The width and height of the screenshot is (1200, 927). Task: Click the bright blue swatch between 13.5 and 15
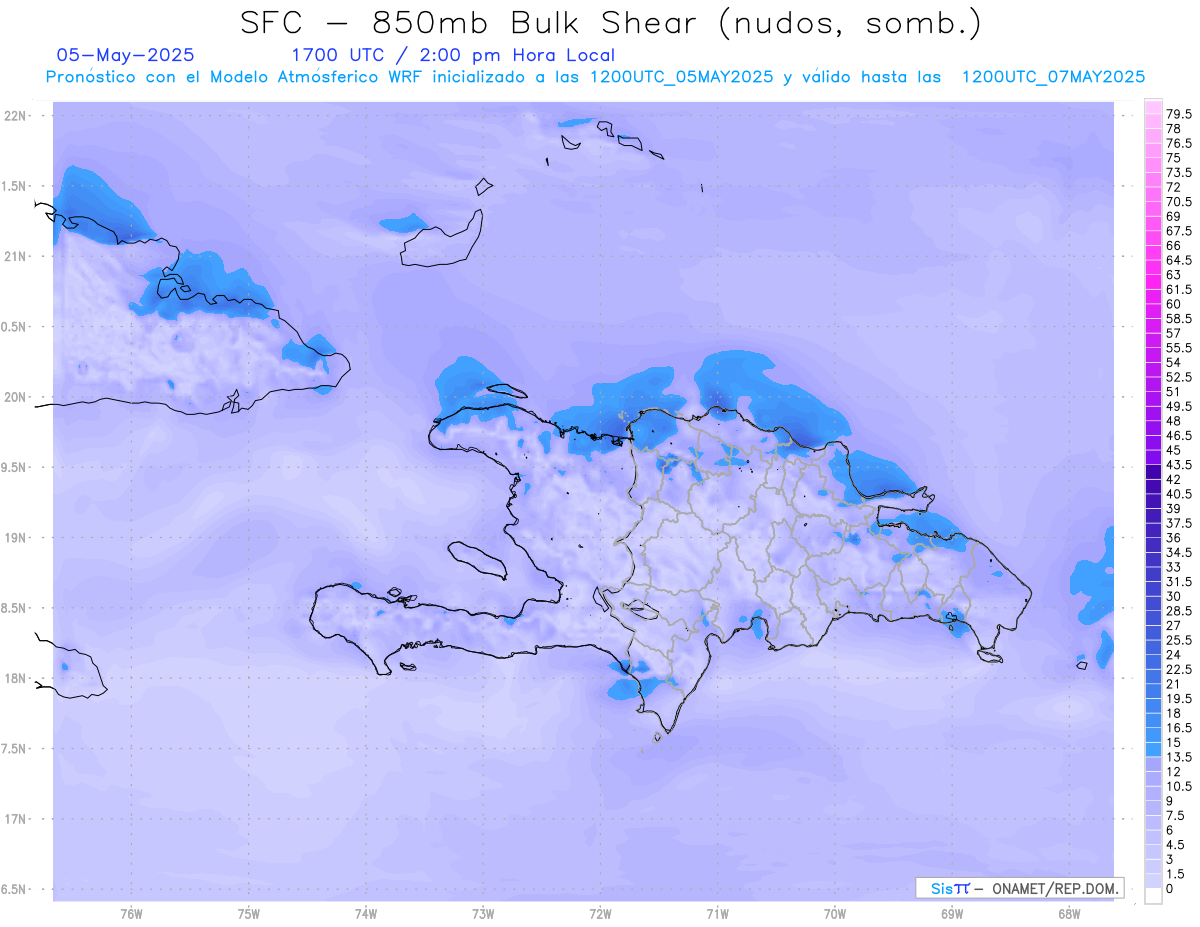pyautogui.click(x=1153, y=750)
